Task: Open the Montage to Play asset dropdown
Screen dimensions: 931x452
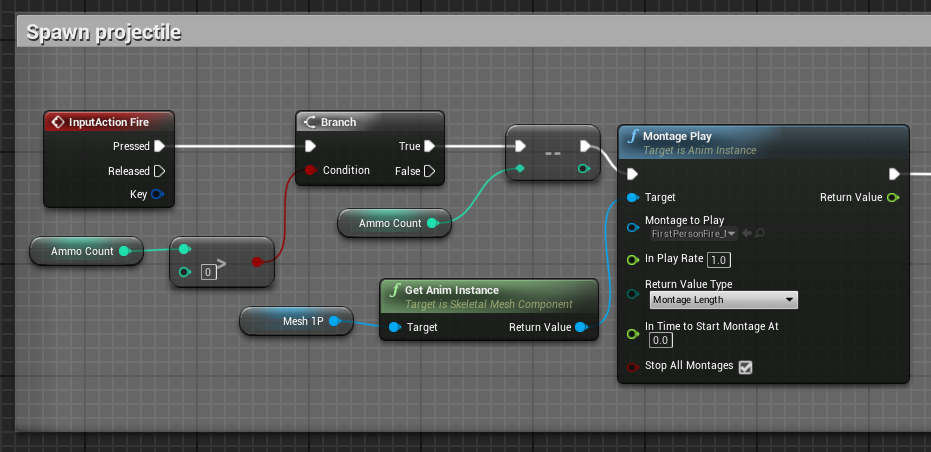Action: [x=692, y=233]
